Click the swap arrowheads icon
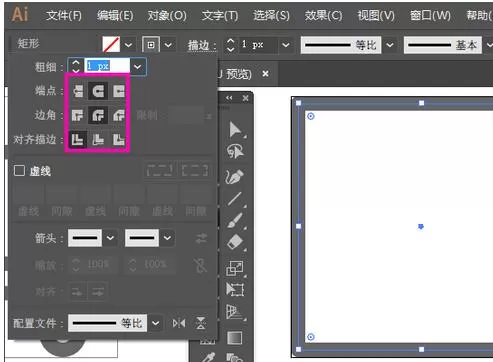 [x=201, y=238]
